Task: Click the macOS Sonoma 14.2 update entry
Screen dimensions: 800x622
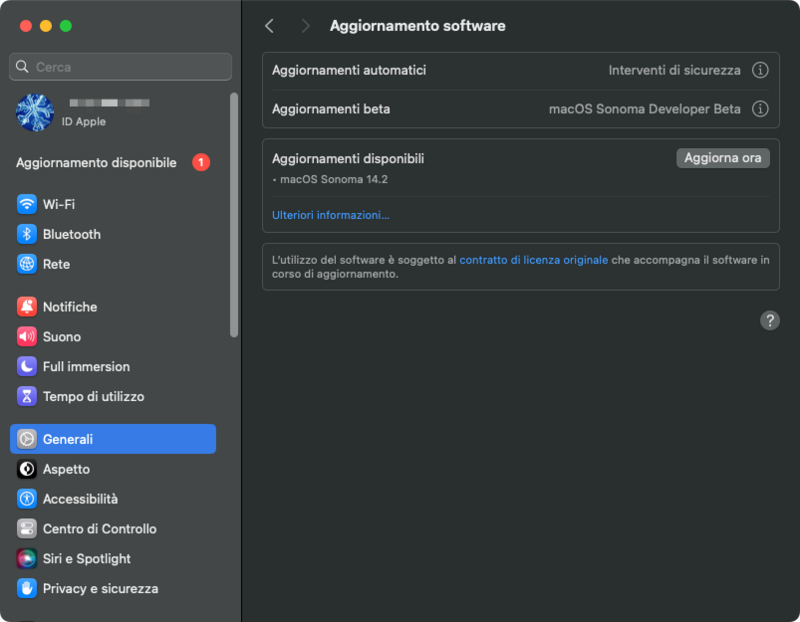Action: click(334, 180)
